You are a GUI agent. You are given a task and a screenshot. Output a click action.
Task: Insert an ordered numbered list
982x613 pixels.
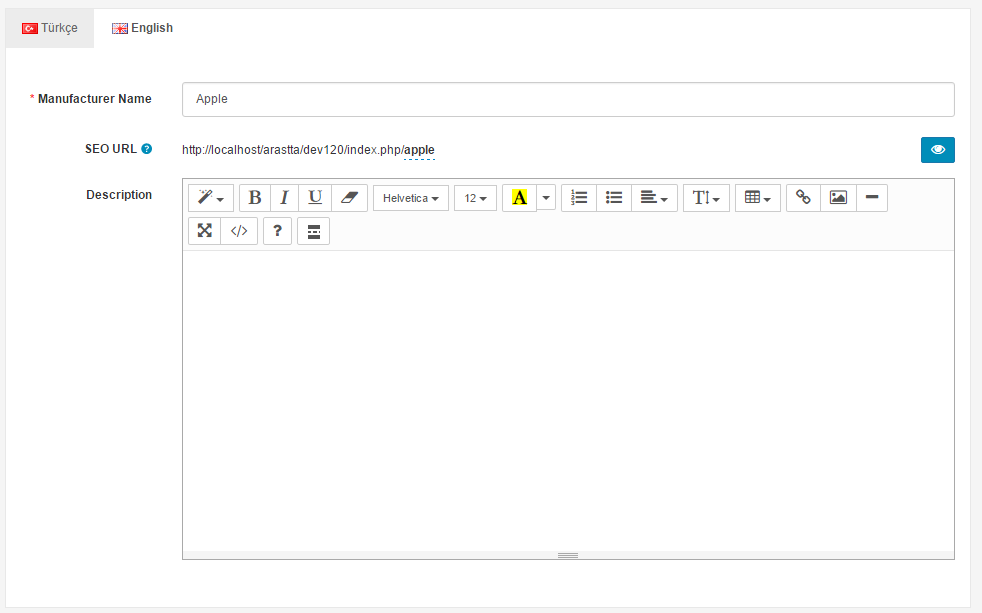(x=579, y=198)
